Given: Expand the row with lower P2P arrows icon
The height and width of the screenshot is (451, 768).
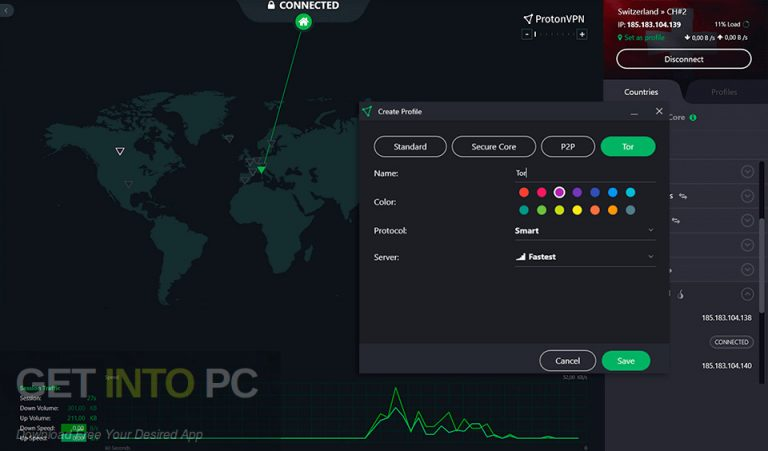Looking at the screenshot, I should tap(747, 220).
